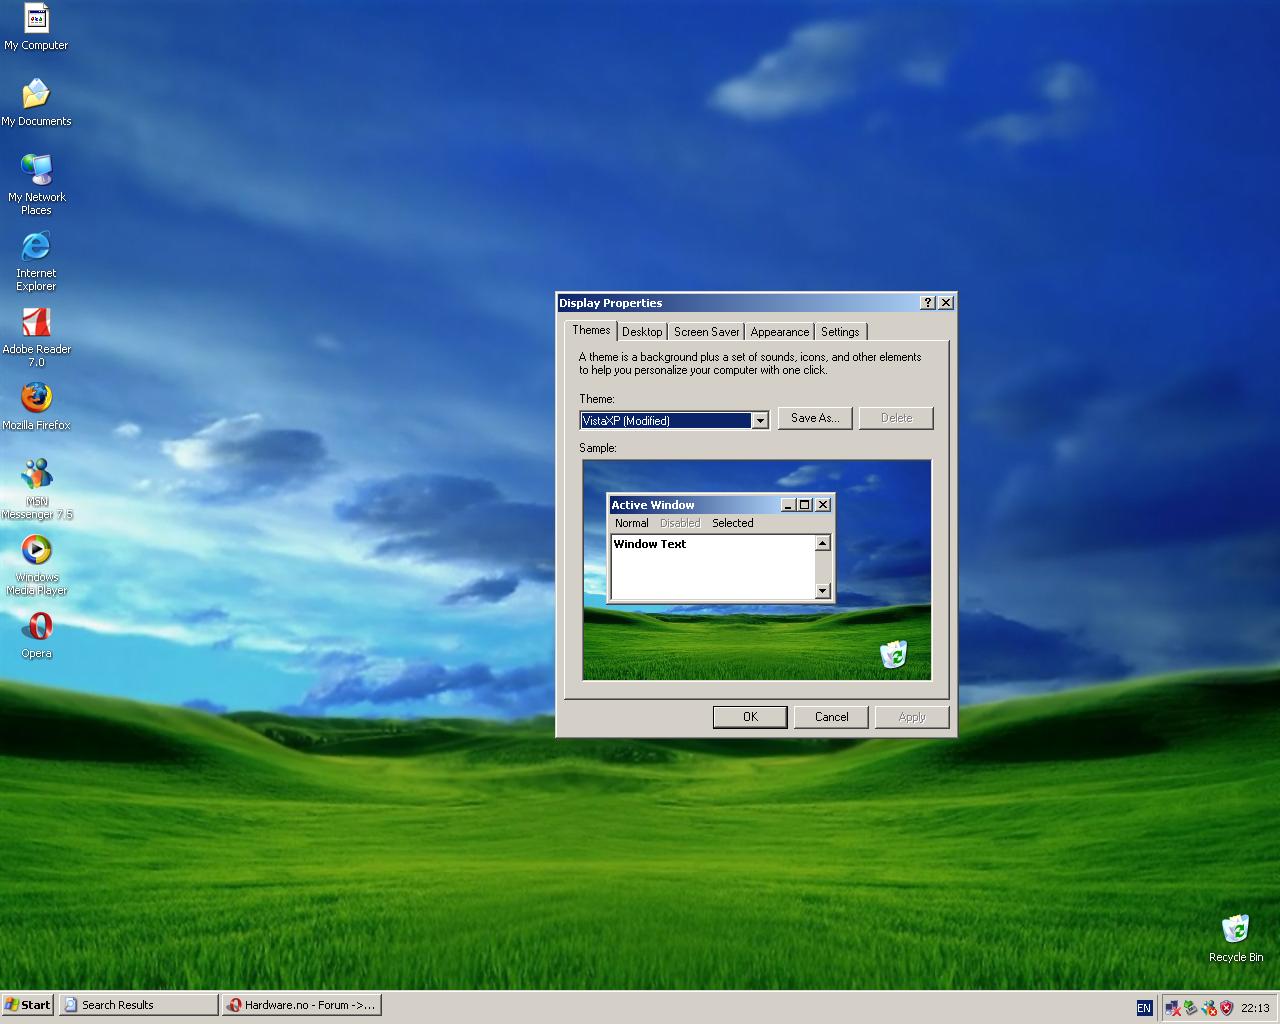Open the Appearance tab
Screen dimensions: 1280x1024
[780, 332]
